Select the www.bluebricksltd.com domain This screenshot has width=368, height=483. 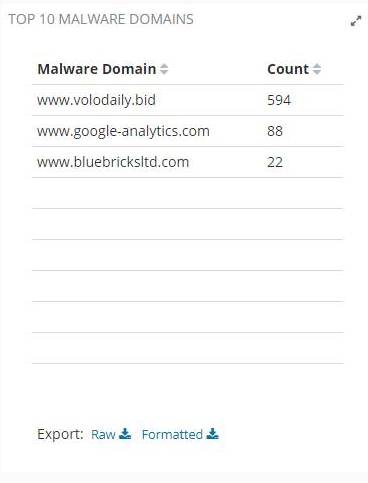[x=113, y=162]
